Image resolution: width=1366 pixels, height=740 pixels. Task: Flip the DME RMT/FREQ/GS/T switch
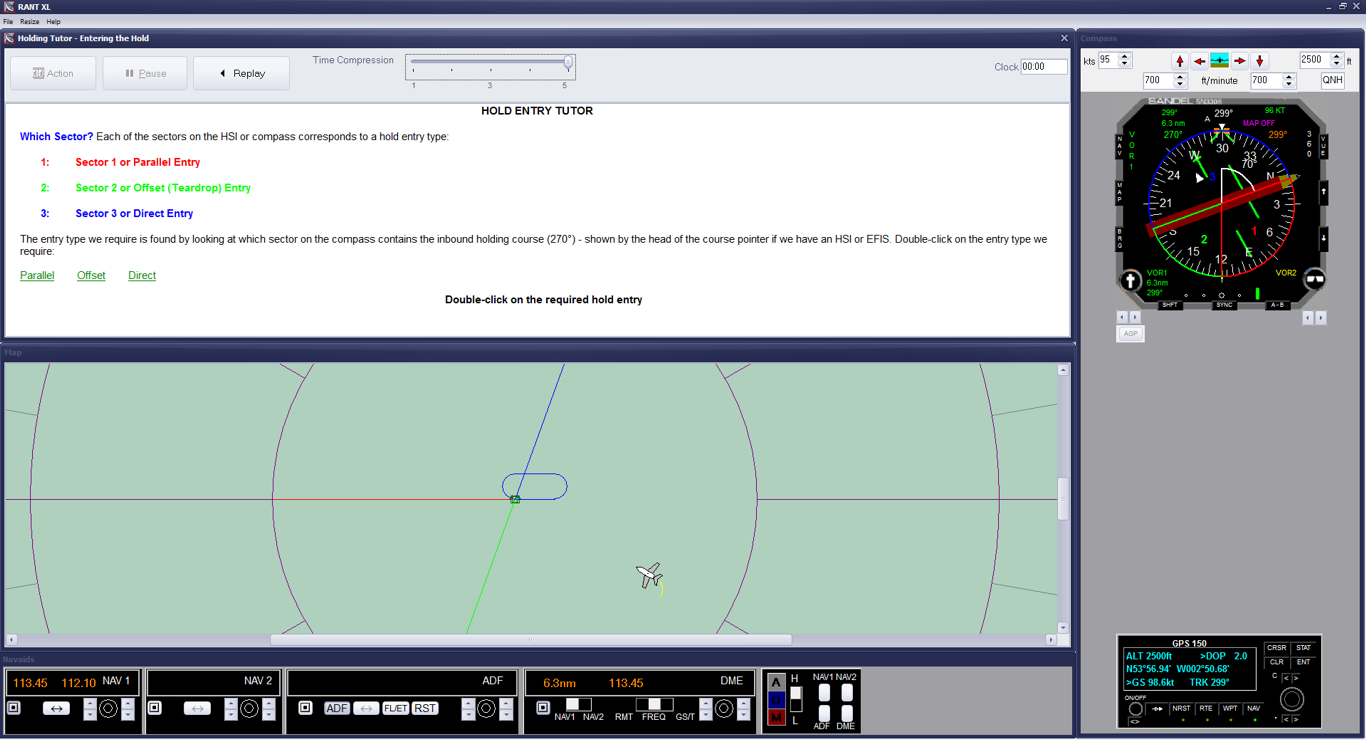[654, 704]
